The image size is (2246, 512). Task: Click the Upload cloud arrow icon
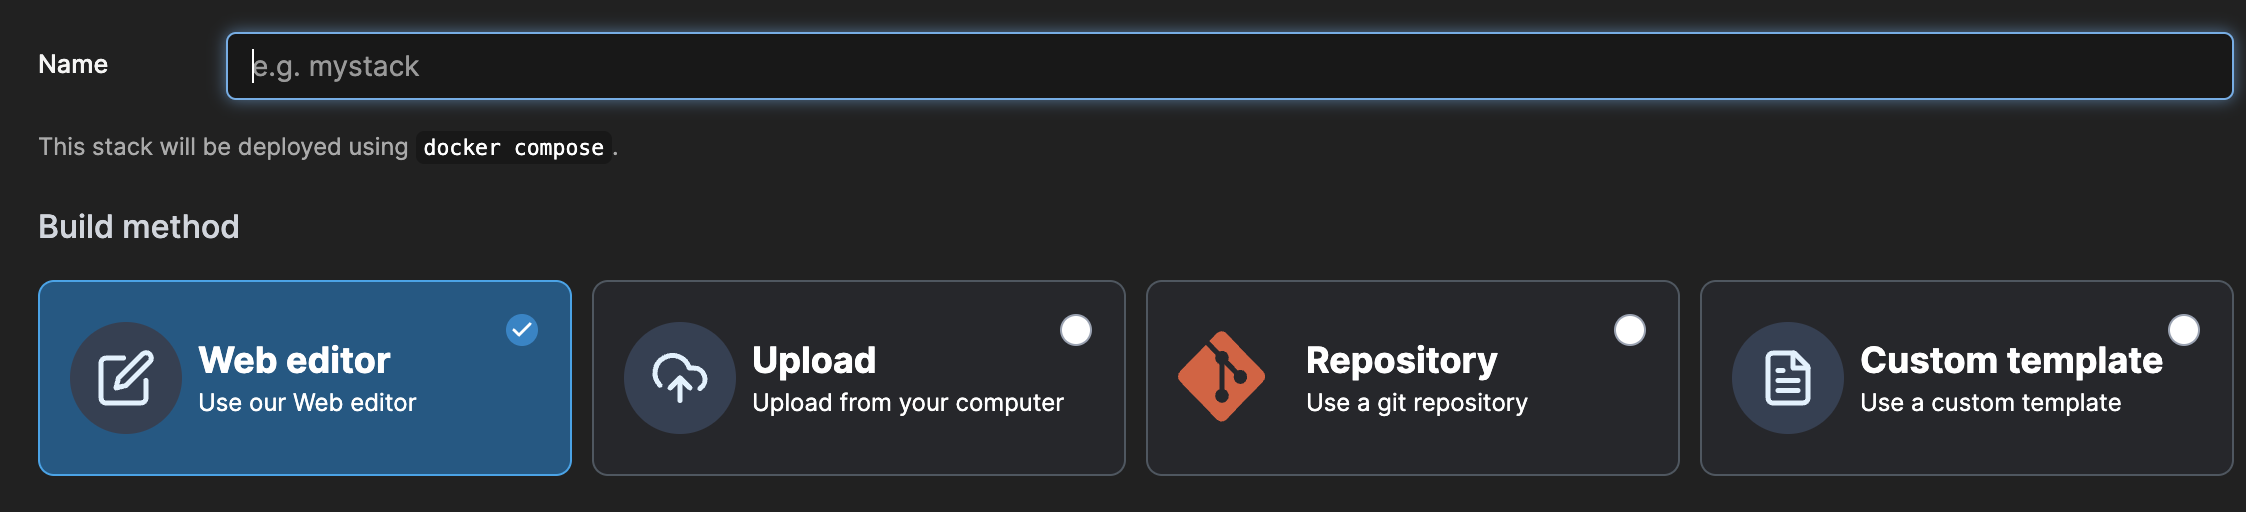coord(680,378)
